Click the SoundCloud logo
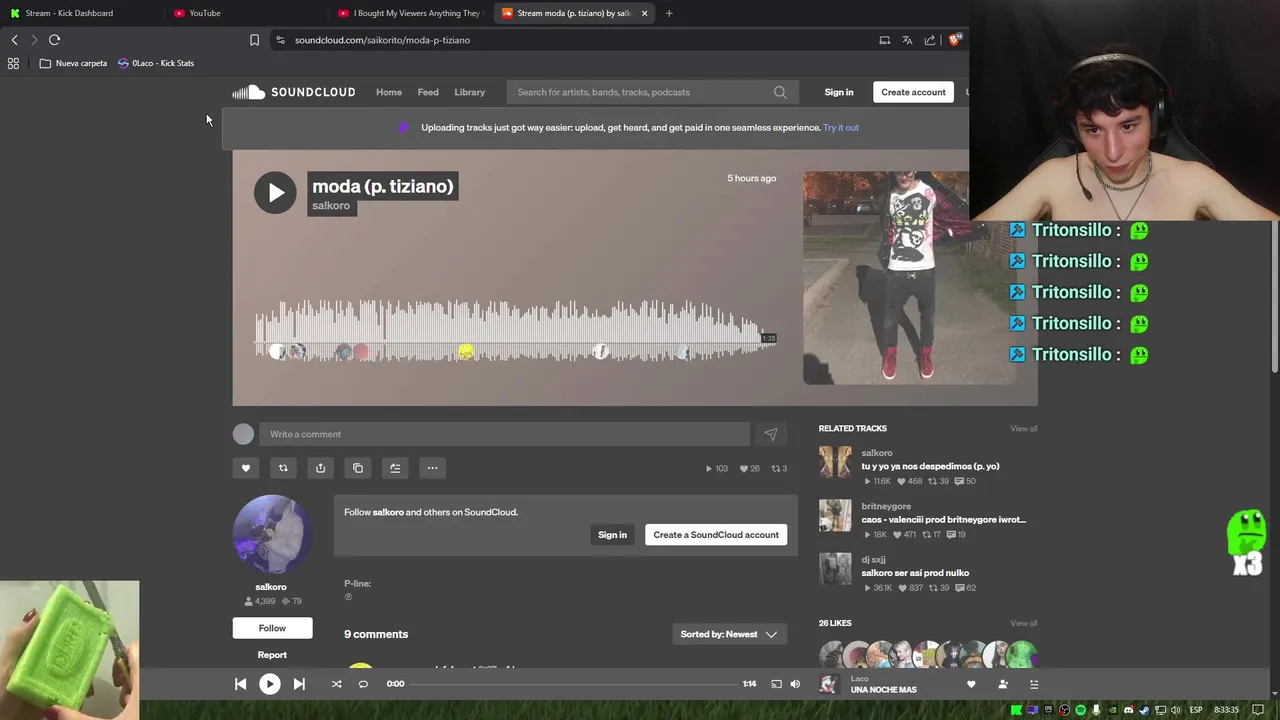This screenshot has width=1280, height=720. click(x=293, y=92)
